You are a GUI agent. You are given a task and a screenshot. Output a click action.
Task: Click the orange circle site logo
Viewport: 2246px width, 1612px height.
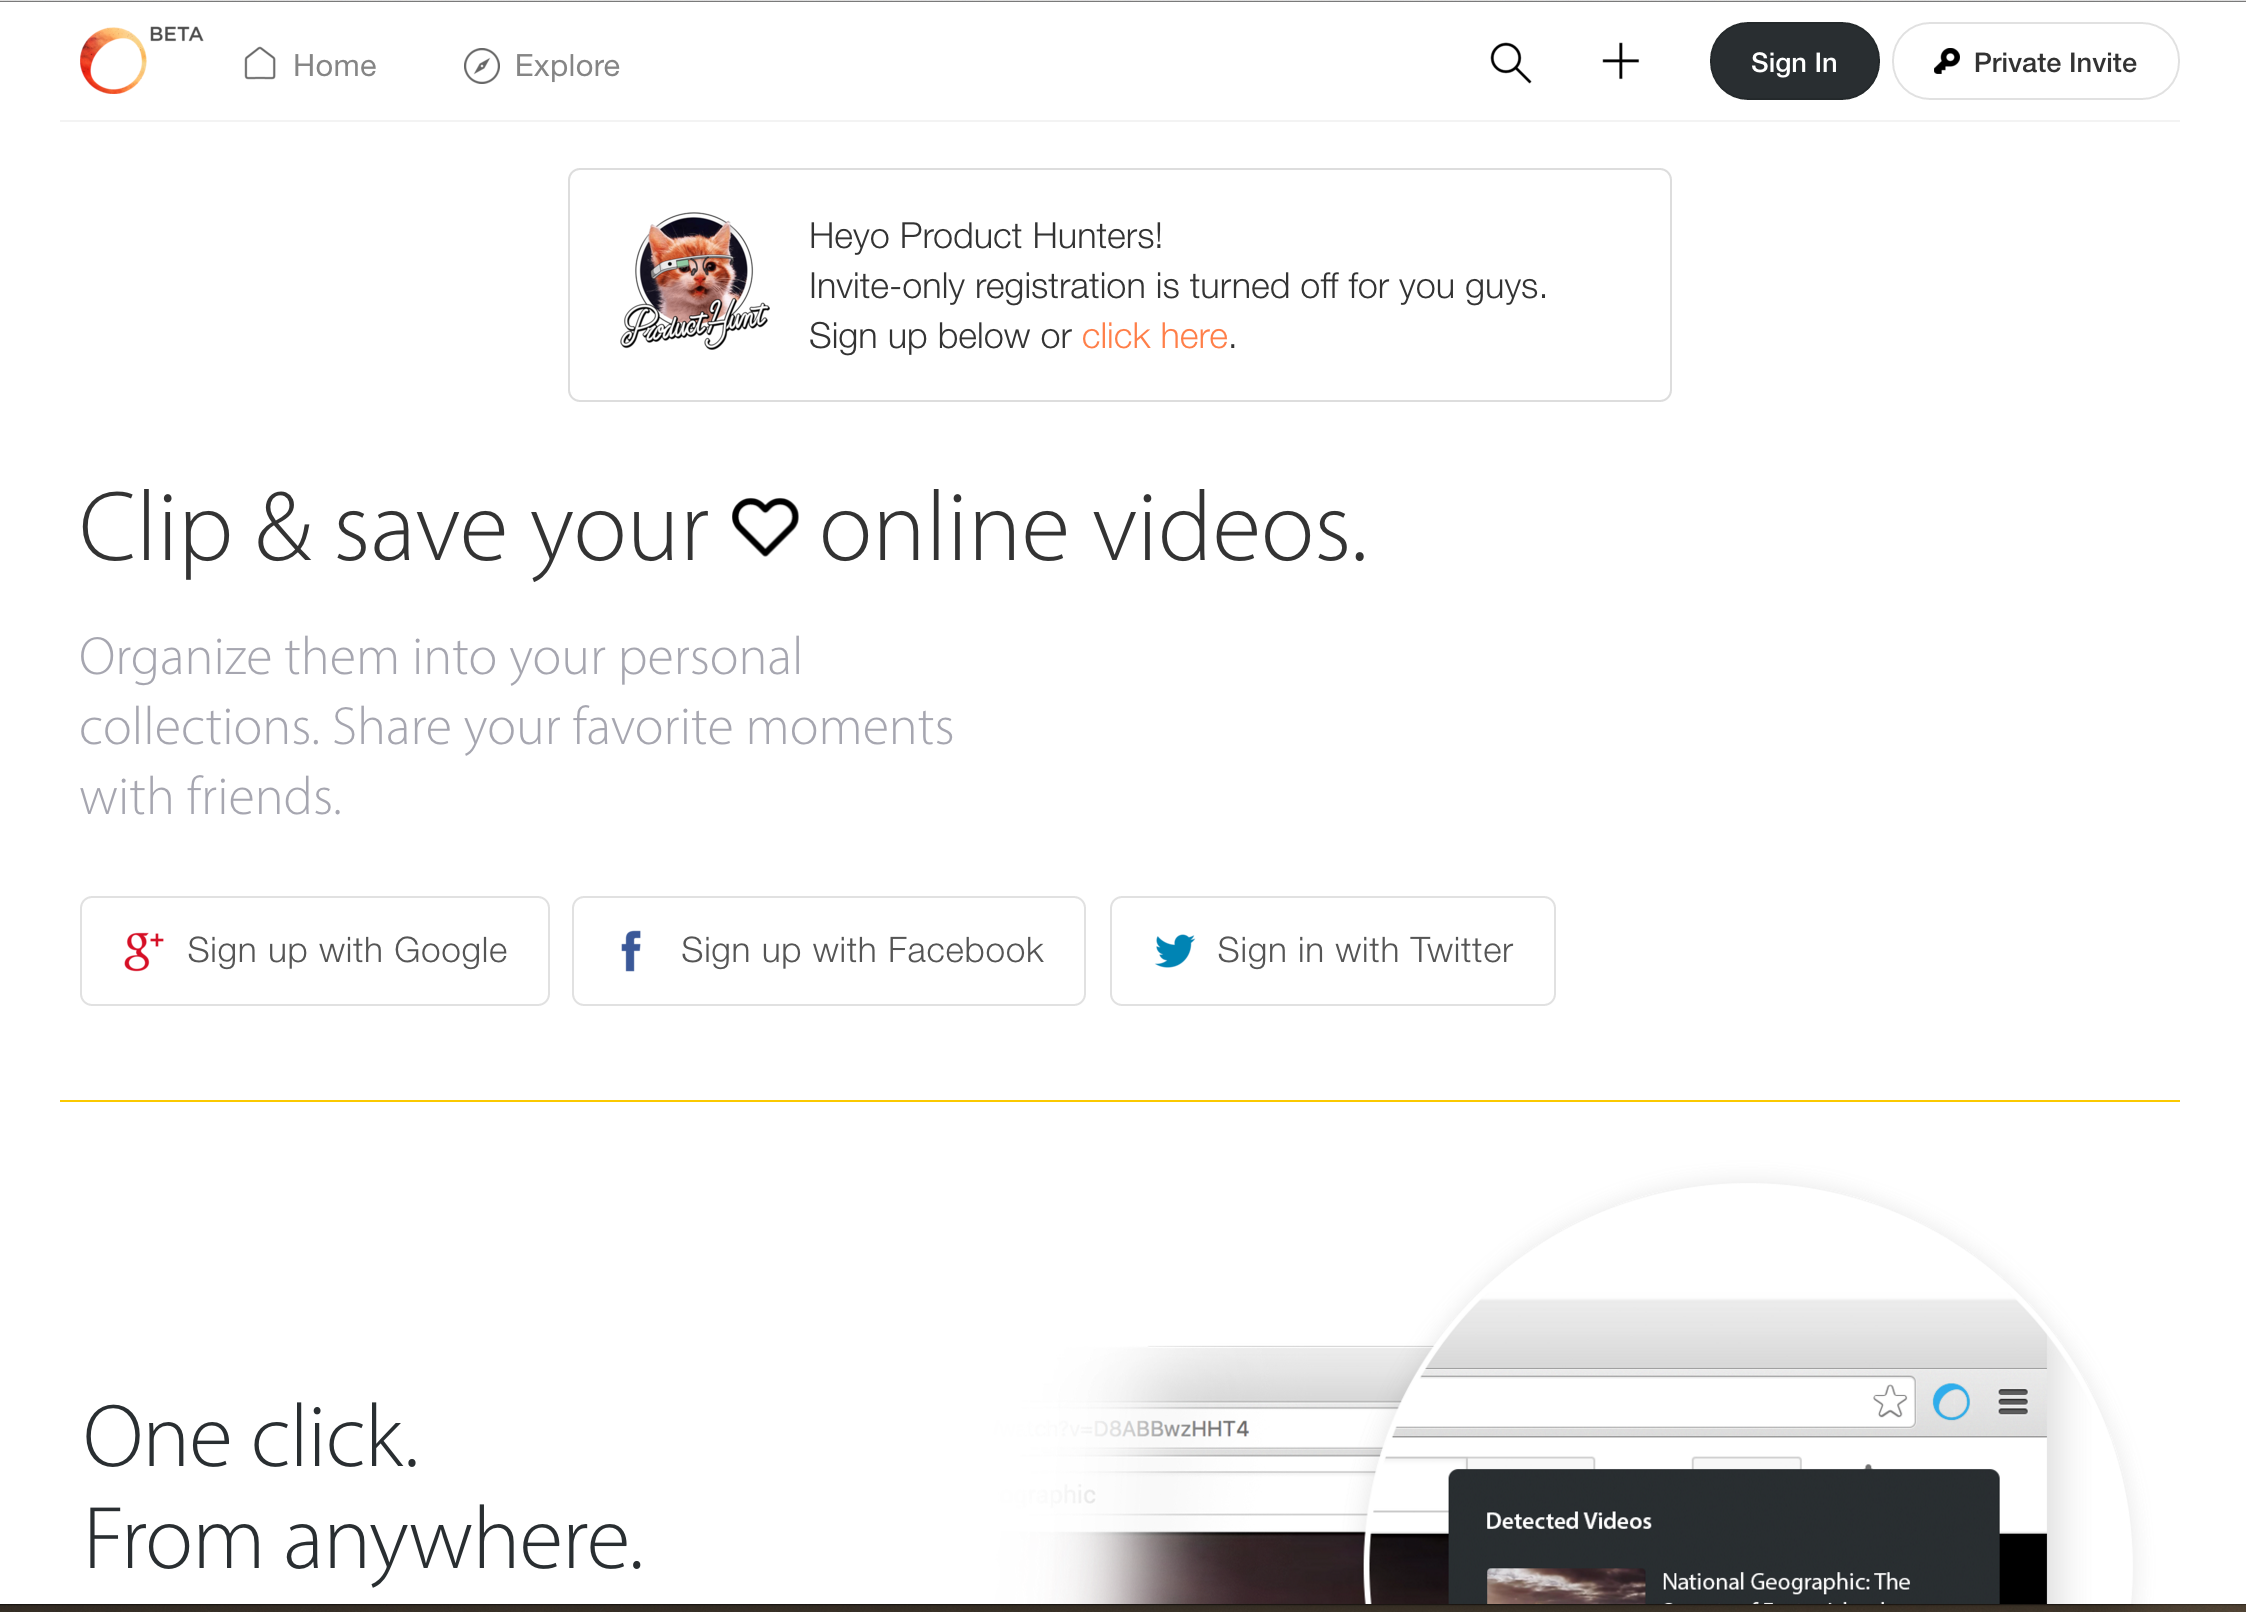pyautogui.click(x=113, y=62)
